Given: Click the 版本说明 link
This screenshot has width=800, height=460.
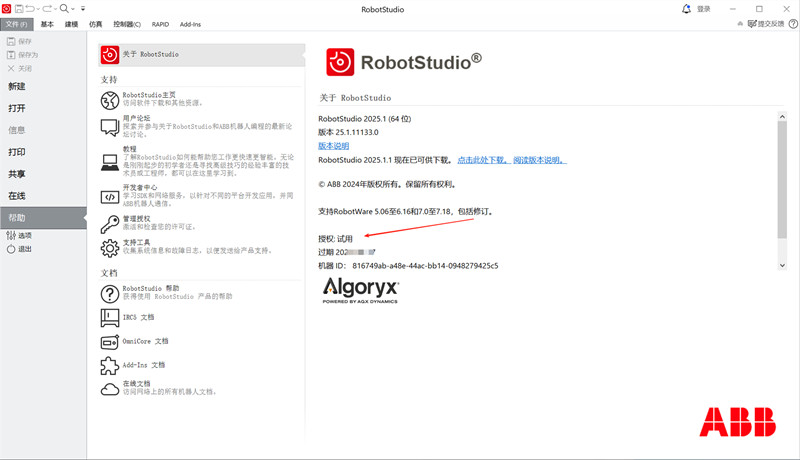Looking at the screenshot, I should (334, 146).
